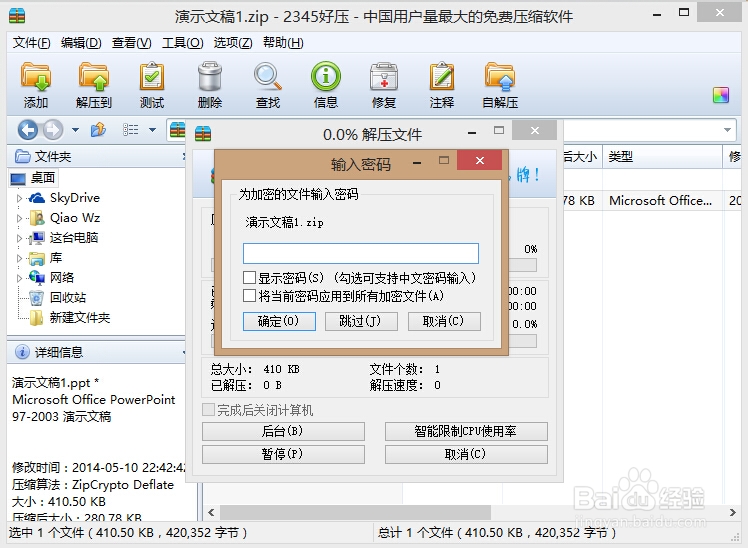Click the 修复 (Repair) toolbar icon
The image size is (748, 548).
pos(384,77)
